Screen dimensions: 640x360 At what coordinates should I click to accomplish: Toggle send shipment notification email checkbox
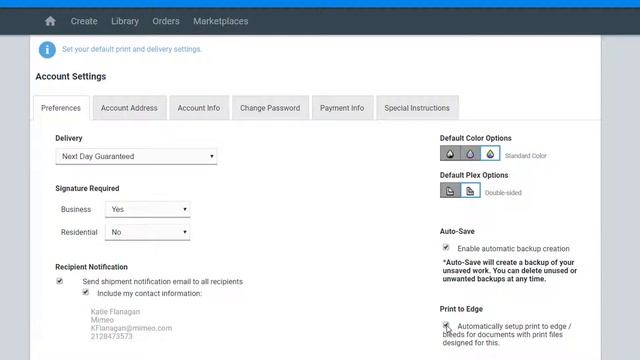coord(60,281)
